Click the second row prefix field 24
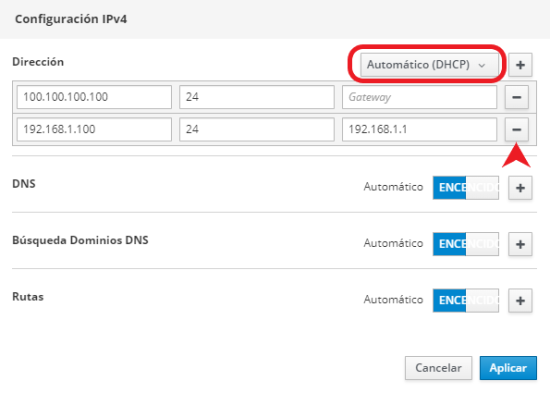The height and width of the screenshot is (393, 550). [257, 129]
